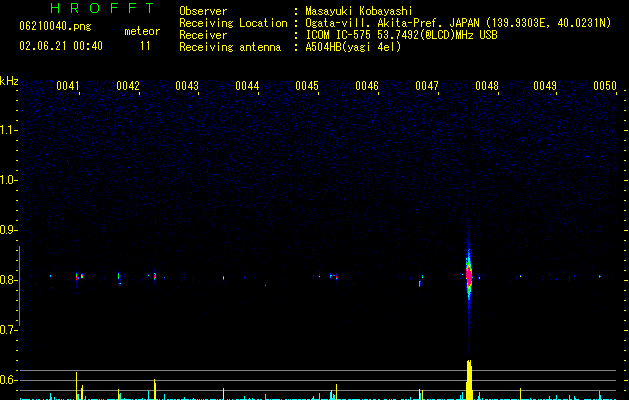Image resolution: width=629 pixels, height=400 pixels.
Task: Click the 0.9 kHz axis label
Action: [8, 230]
